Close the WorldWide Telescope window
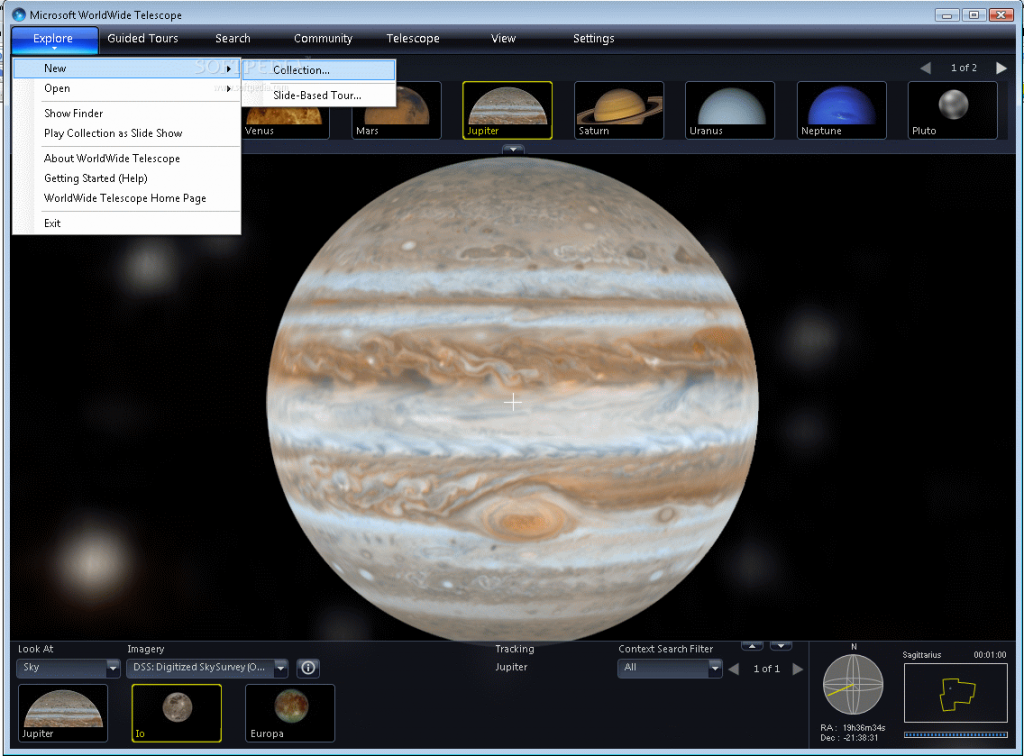This screenshot has width=1024, height=756. tap(1001, 14)
